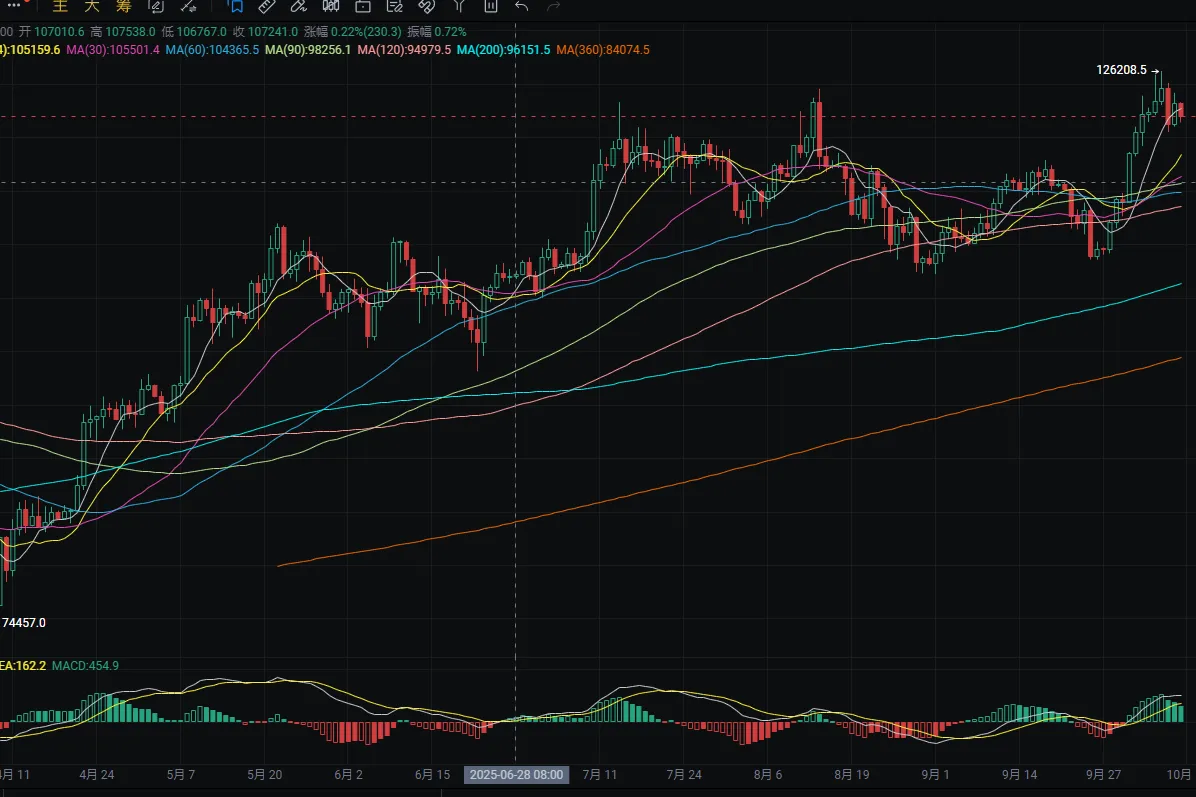Open the three-dots more options menu

(x=12, y=6)
